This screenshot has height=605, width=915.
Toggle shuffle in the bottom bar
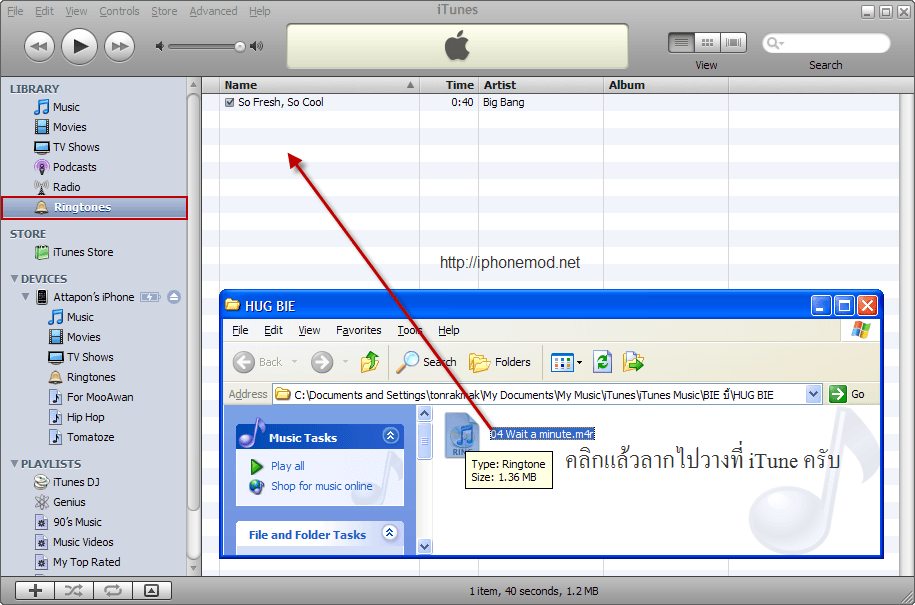click(74, 590)
